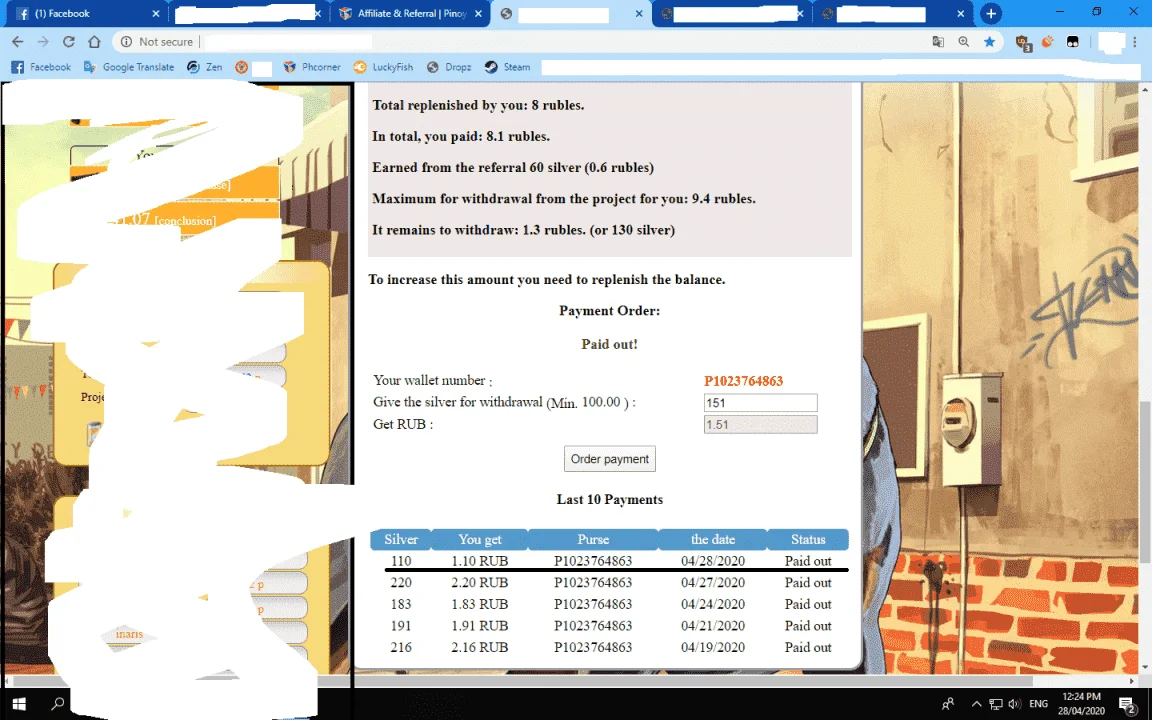The height and width of the screenshot is (720, 1152).
Task: Reload the page with the refresh icon
Action: (x=68, y=42)
